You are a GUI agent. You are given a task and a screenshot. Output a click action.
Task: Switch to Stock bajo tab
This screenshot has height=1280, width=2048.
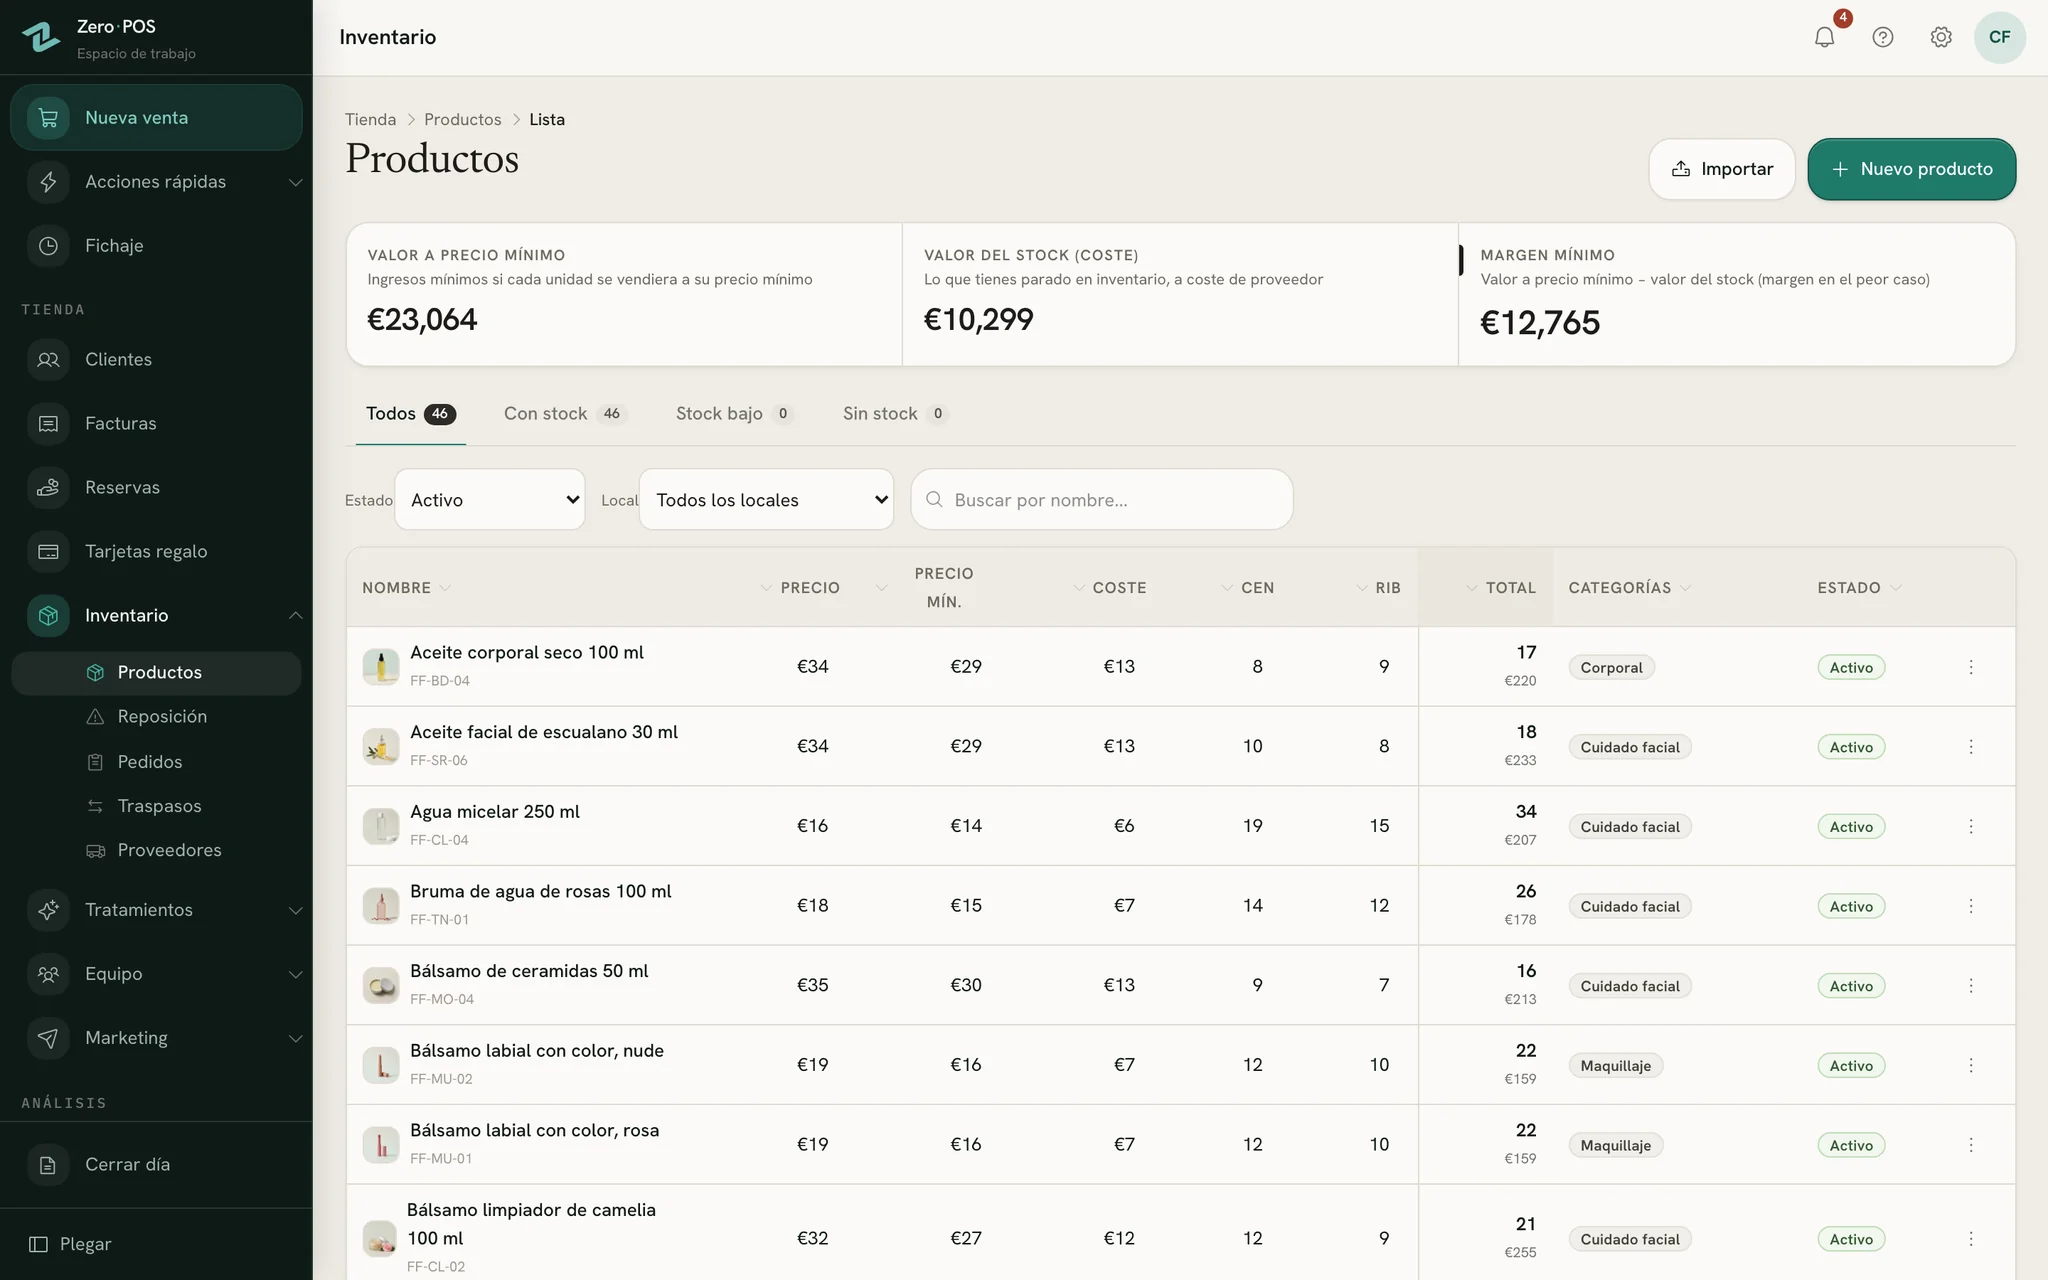coord(734,414)
